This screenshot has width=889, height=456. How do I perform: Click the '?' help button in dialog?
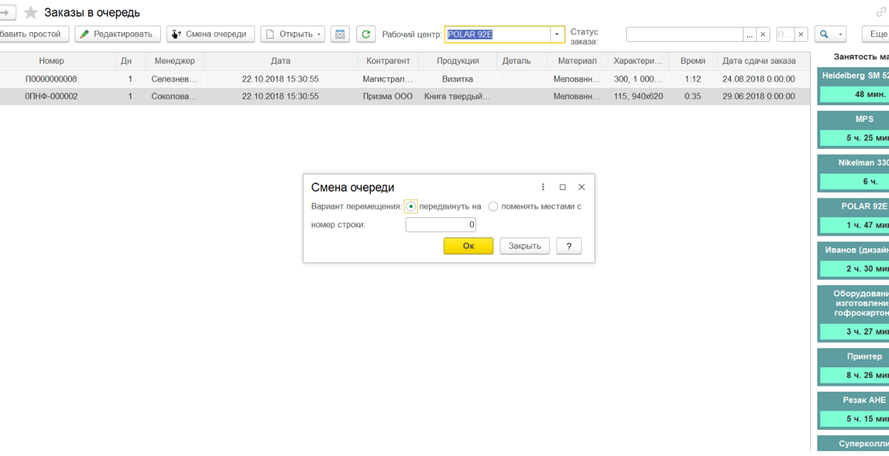[x=568, y=246]
